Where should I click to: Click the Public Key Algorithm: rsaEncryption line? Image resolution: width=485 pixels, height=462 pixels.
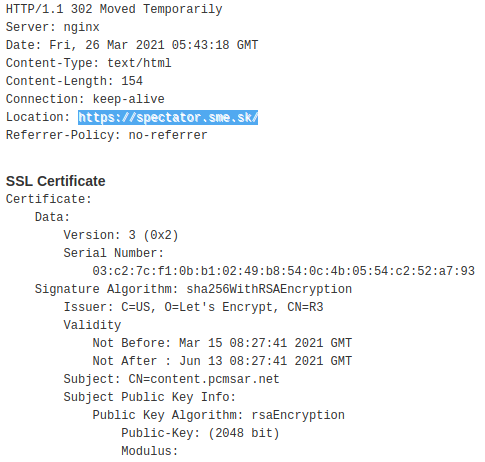[219, 415]
